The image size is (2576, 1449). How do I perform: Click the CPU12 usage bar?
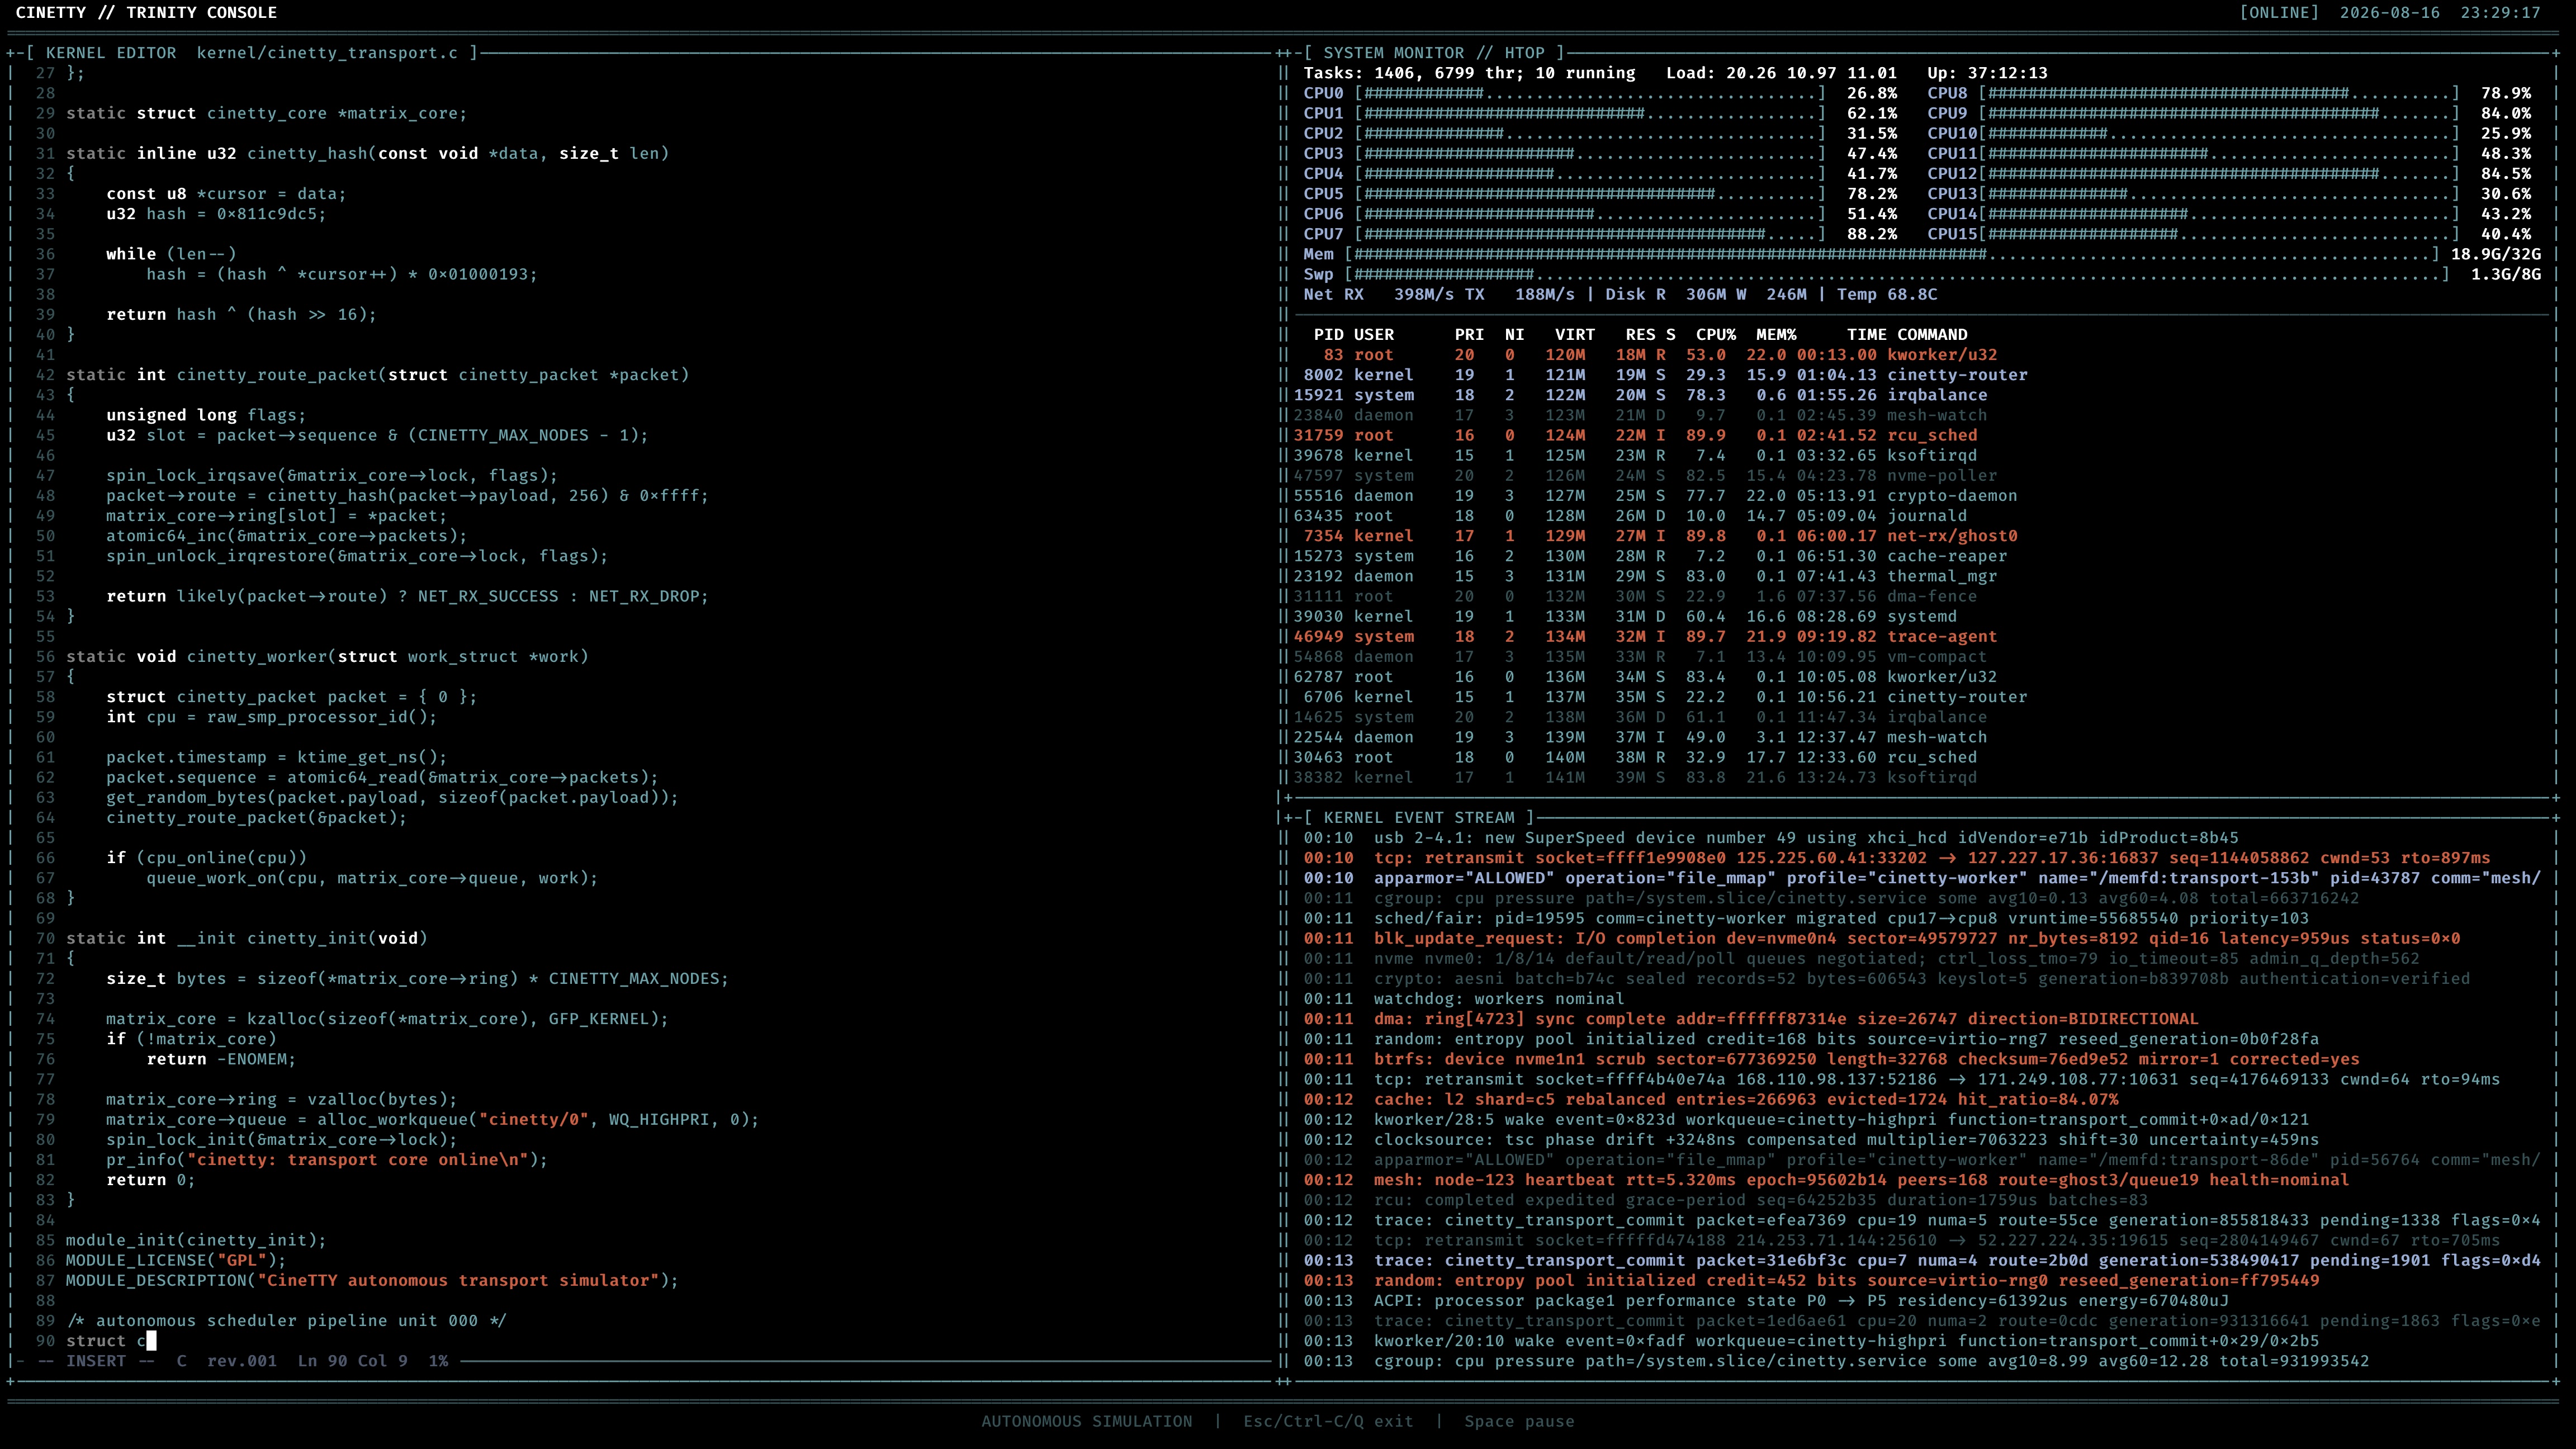2219,174
